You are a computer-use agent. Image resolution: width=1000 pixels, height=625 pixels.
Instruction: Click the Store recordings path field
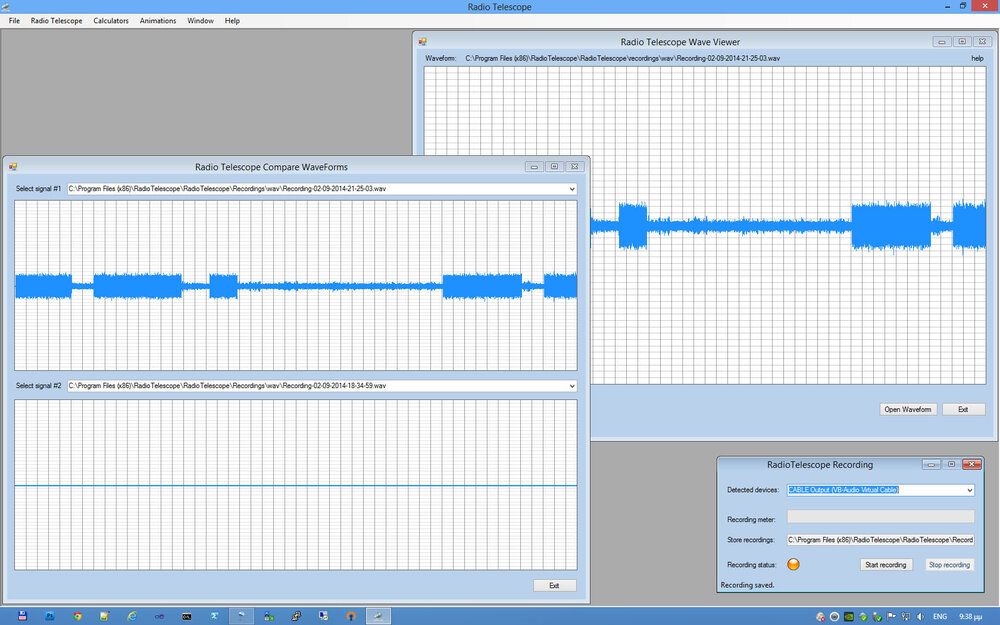880,540
